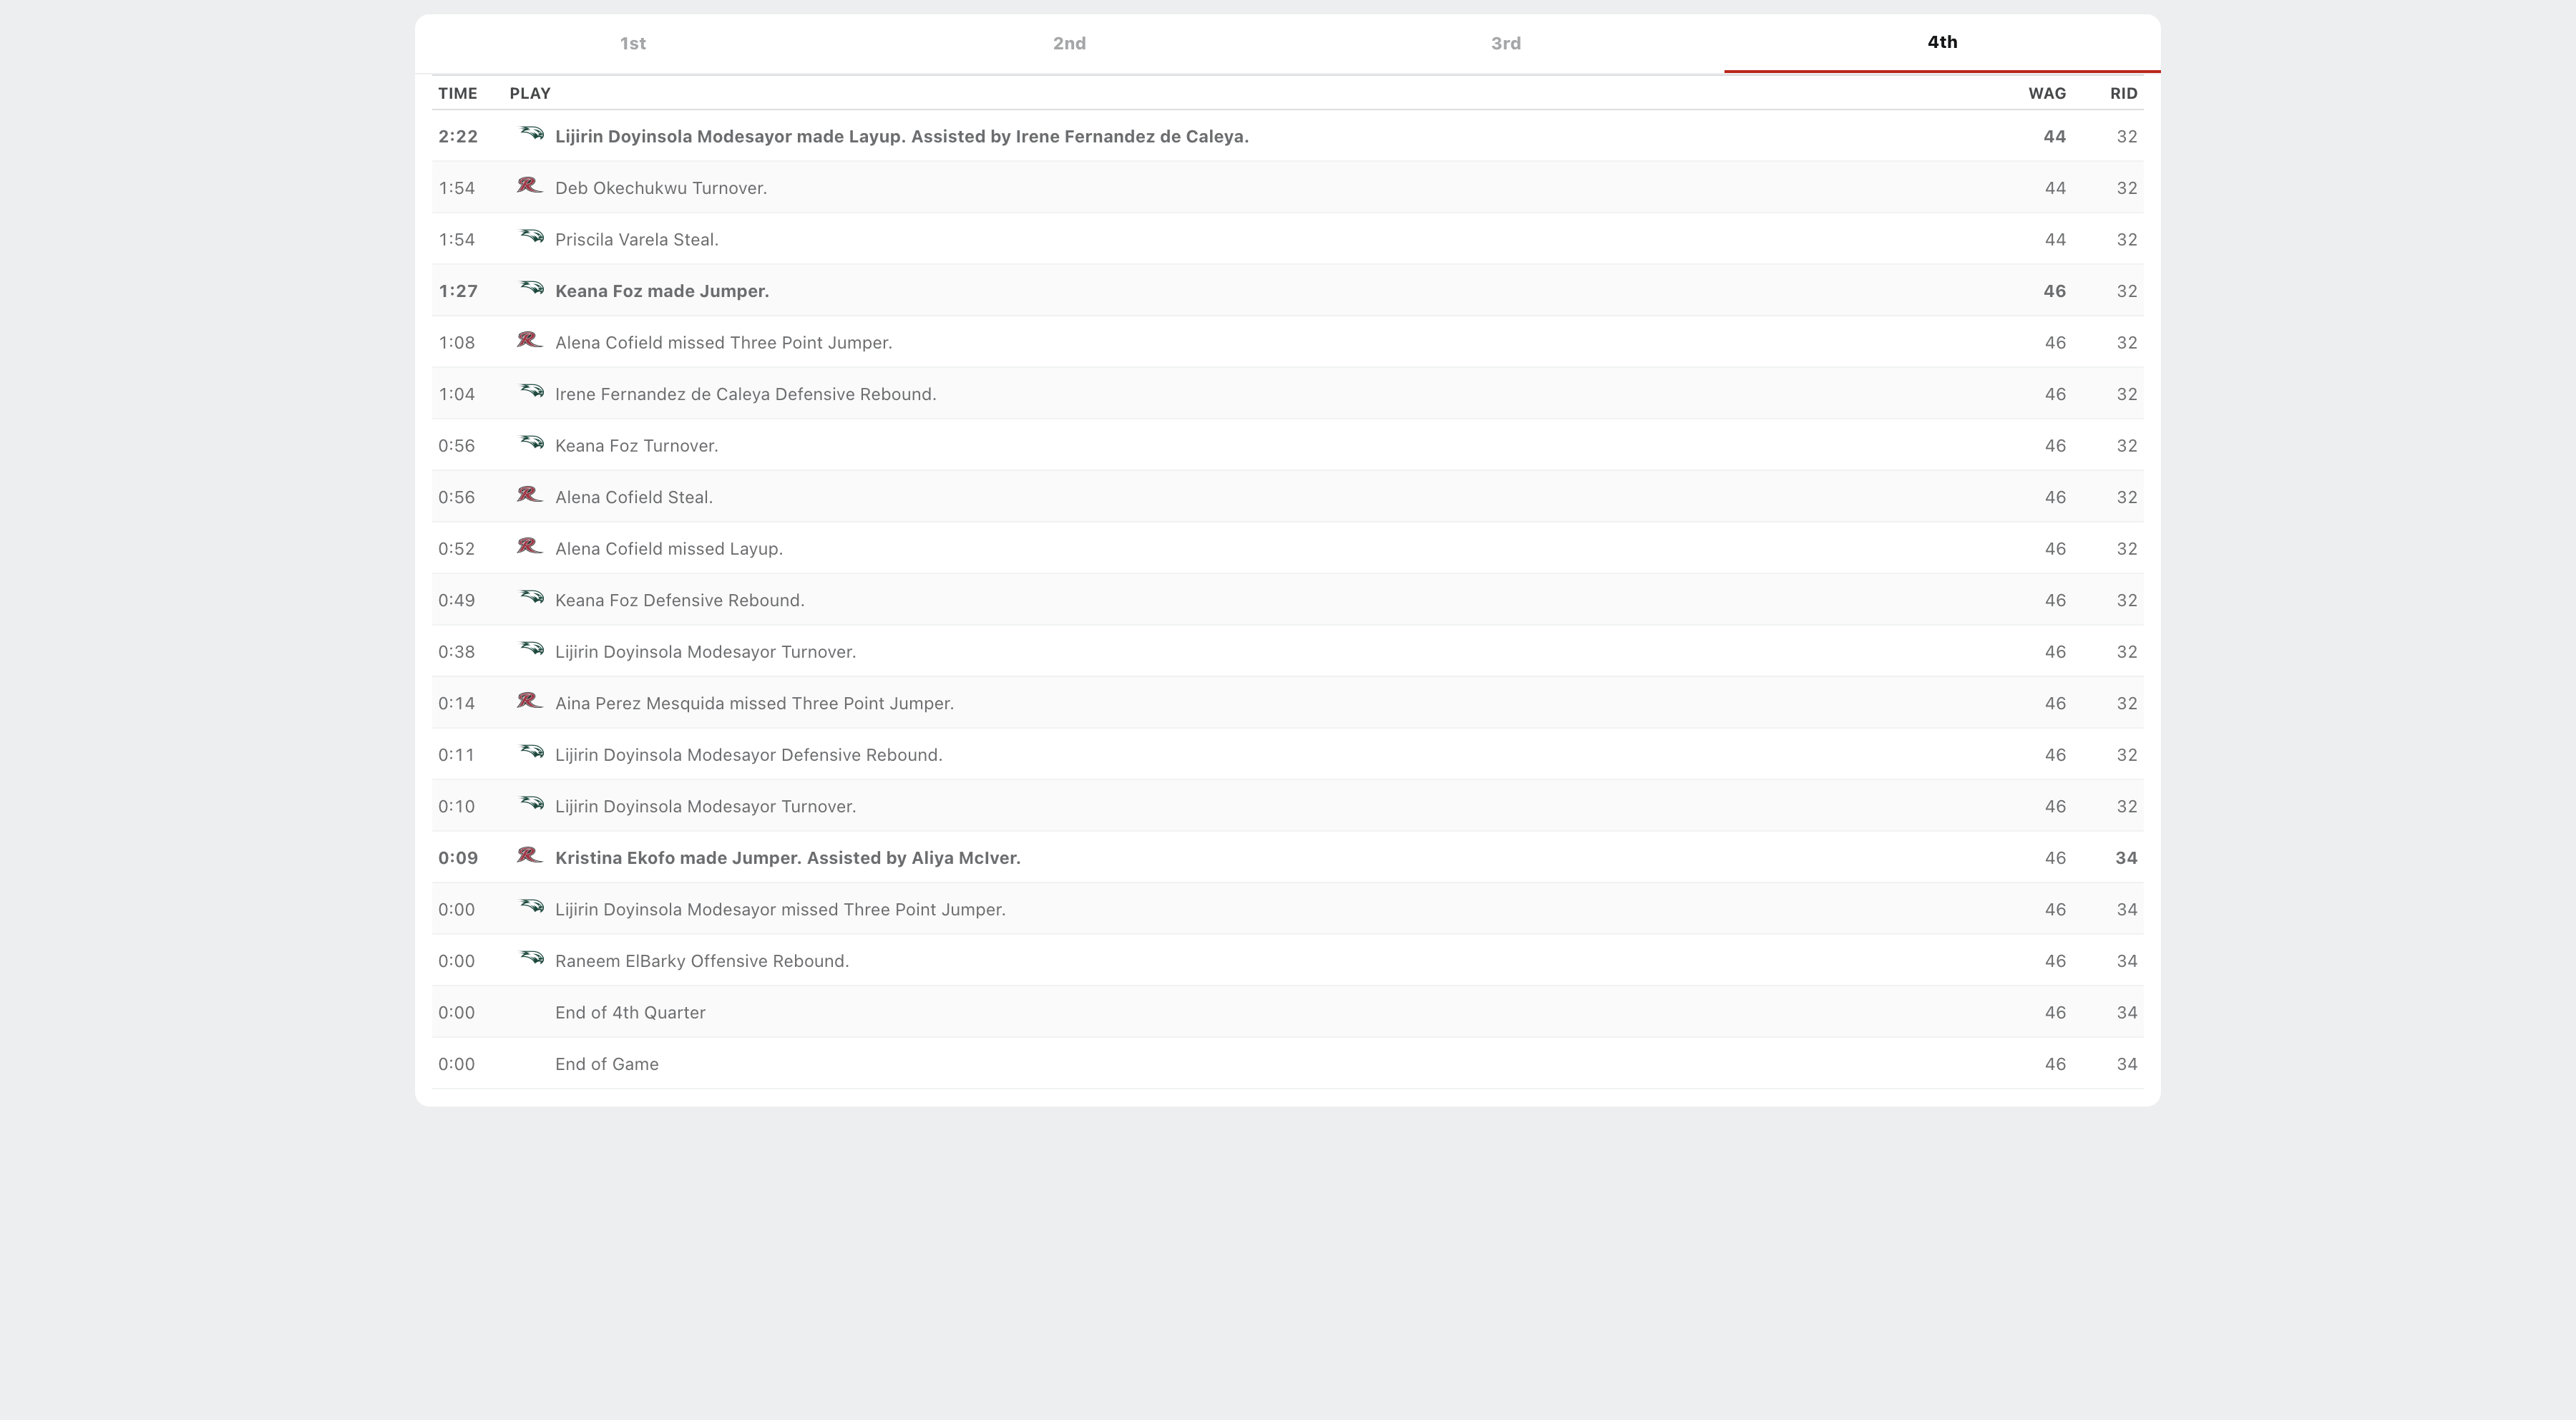Click Rider logo on Aina Perez Mesquida row
2576x1420 pixels.
pyautogui.click(x=529, y=701)
